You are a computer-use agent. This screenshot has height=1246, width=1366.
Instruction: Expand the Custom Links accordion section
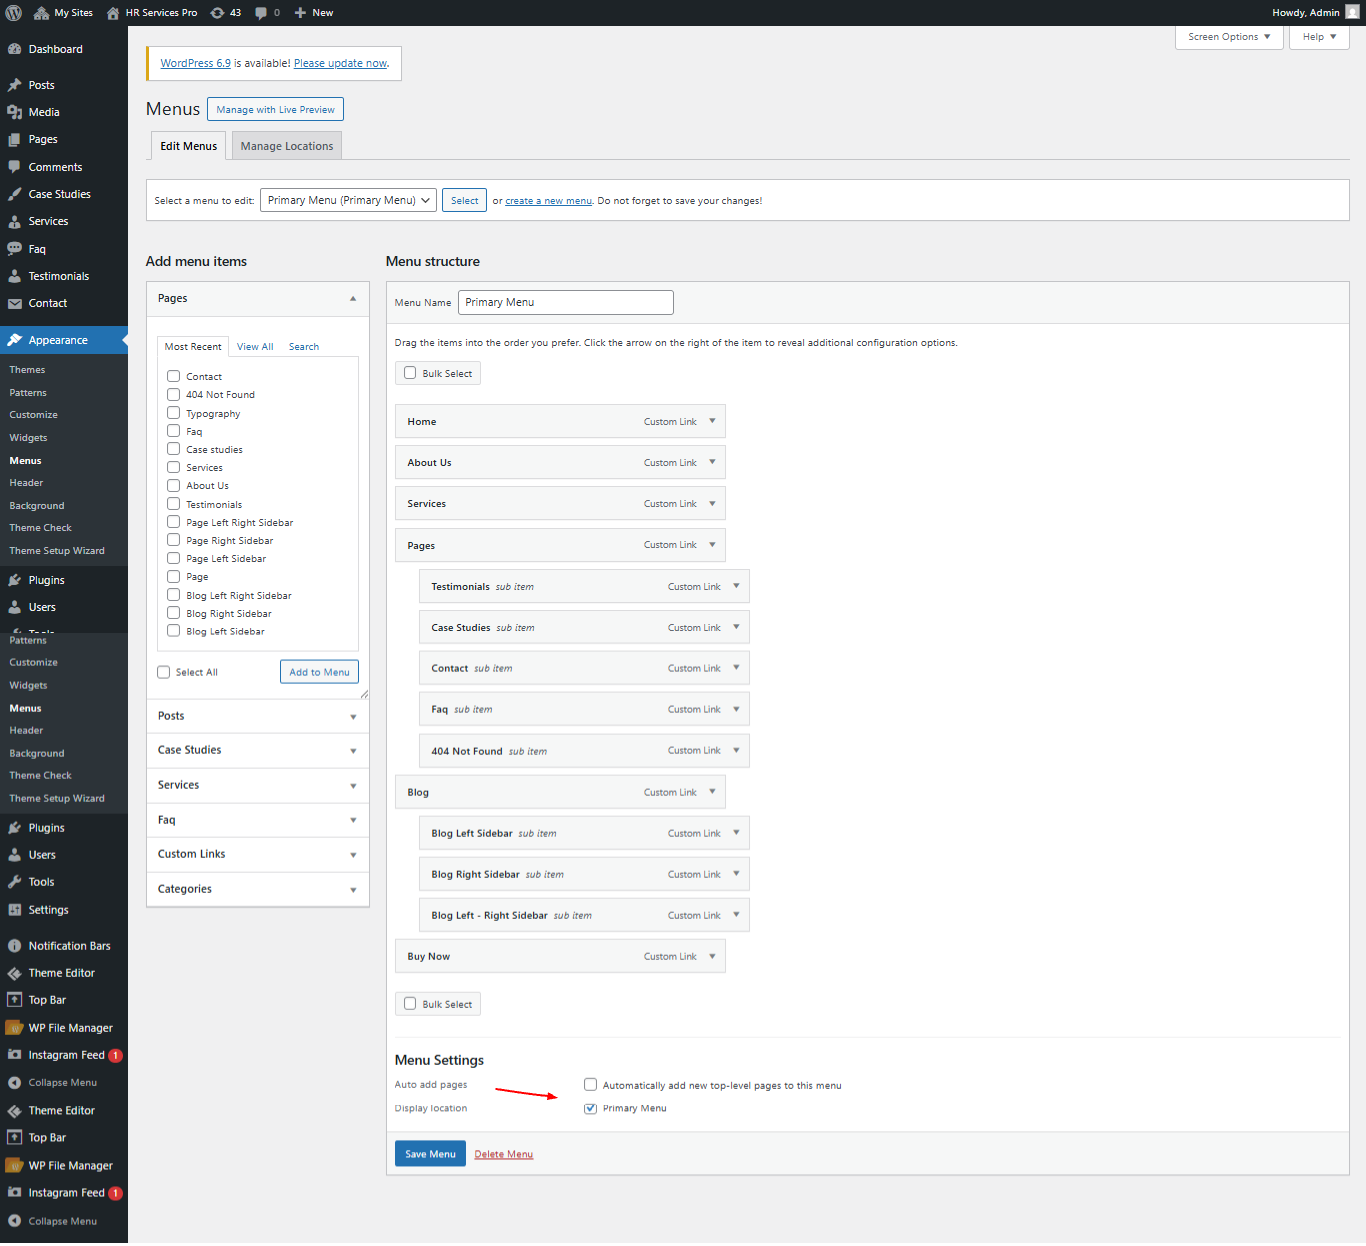[257, 854]
